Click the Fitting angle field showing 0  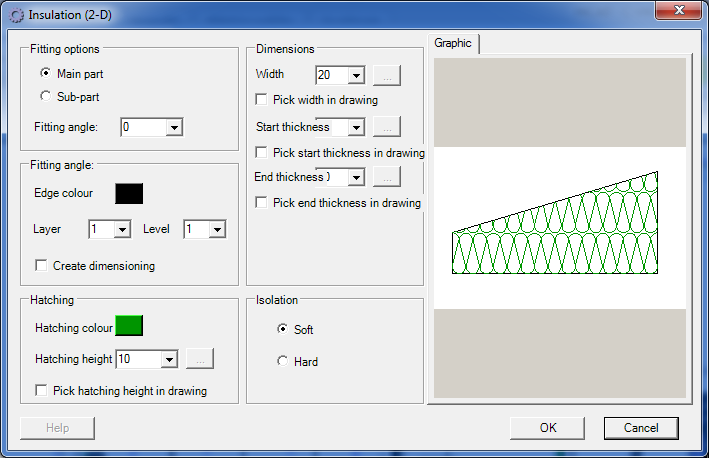144,127
